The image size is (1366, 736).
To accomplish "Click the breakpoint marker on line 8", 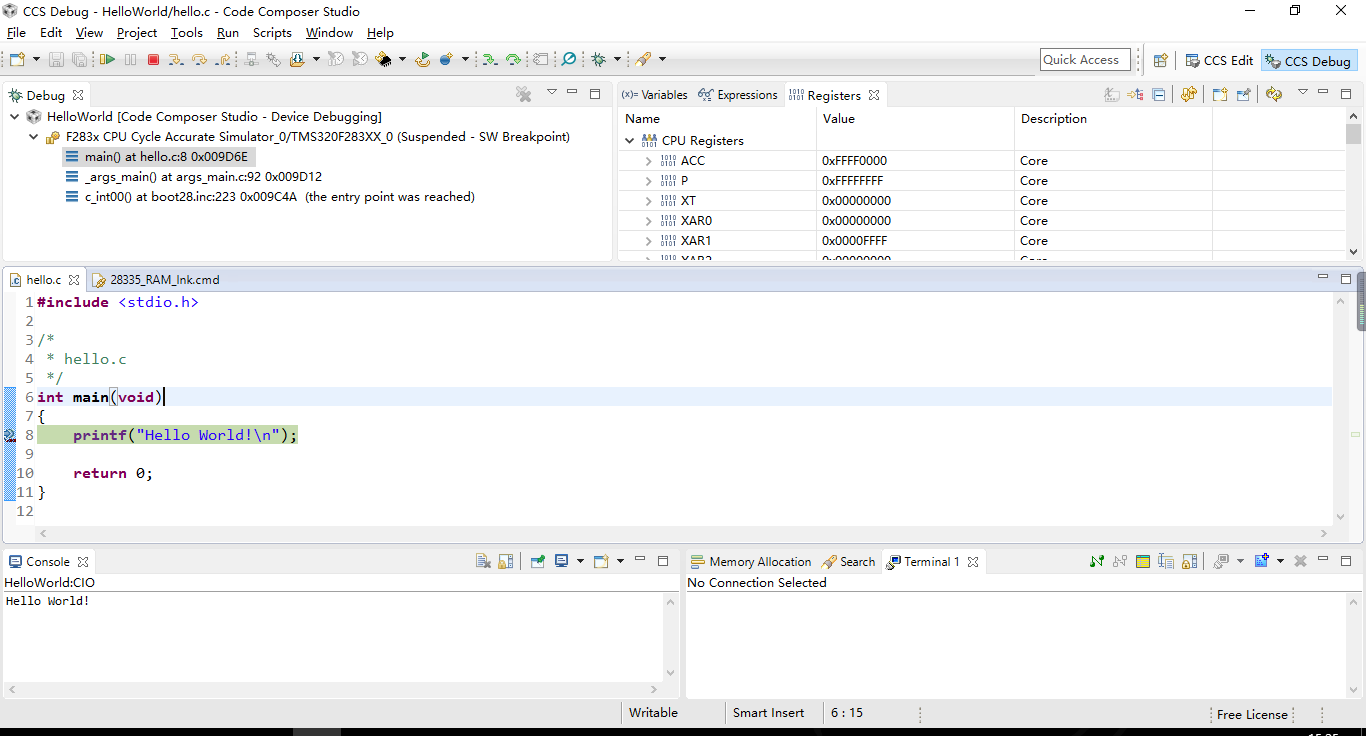I will pos(9,435).
